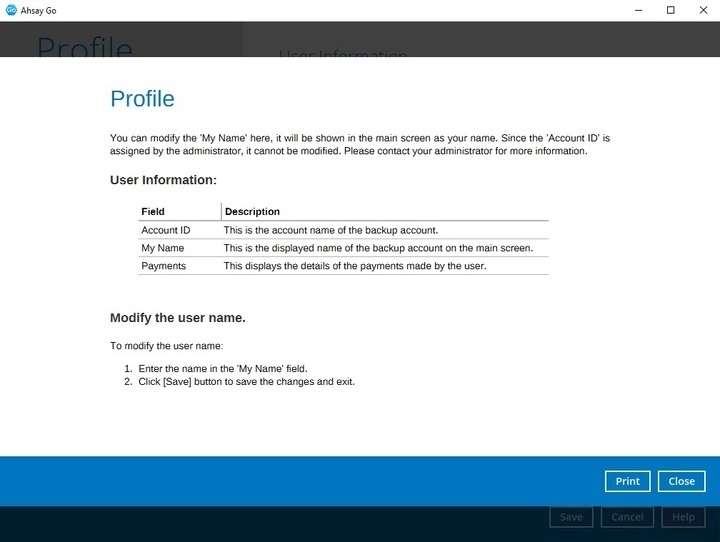Click step 2 'Click [Save] button' instruction

247,382
